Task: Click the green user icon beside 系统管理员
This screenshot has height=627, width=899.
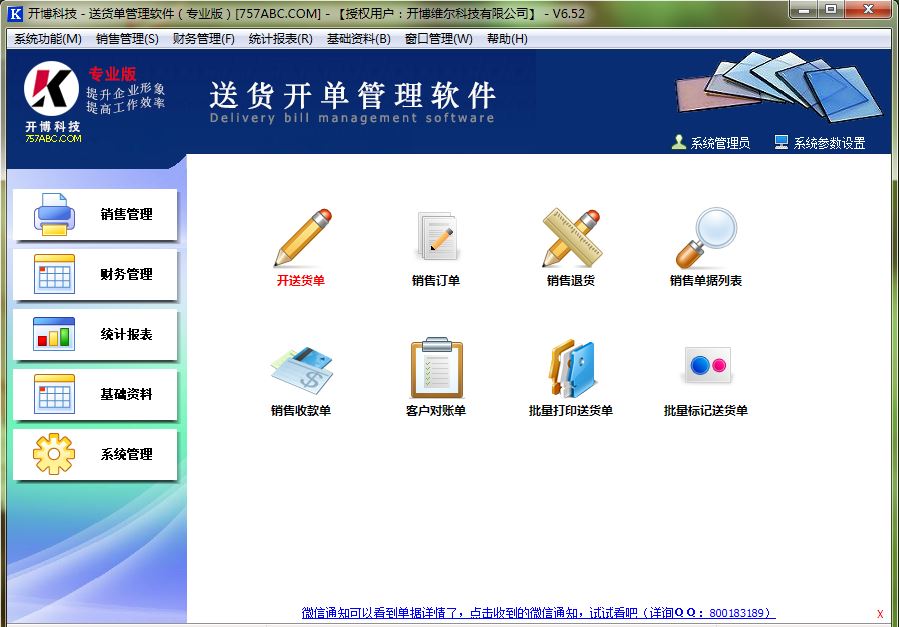Action: point(678,142)
